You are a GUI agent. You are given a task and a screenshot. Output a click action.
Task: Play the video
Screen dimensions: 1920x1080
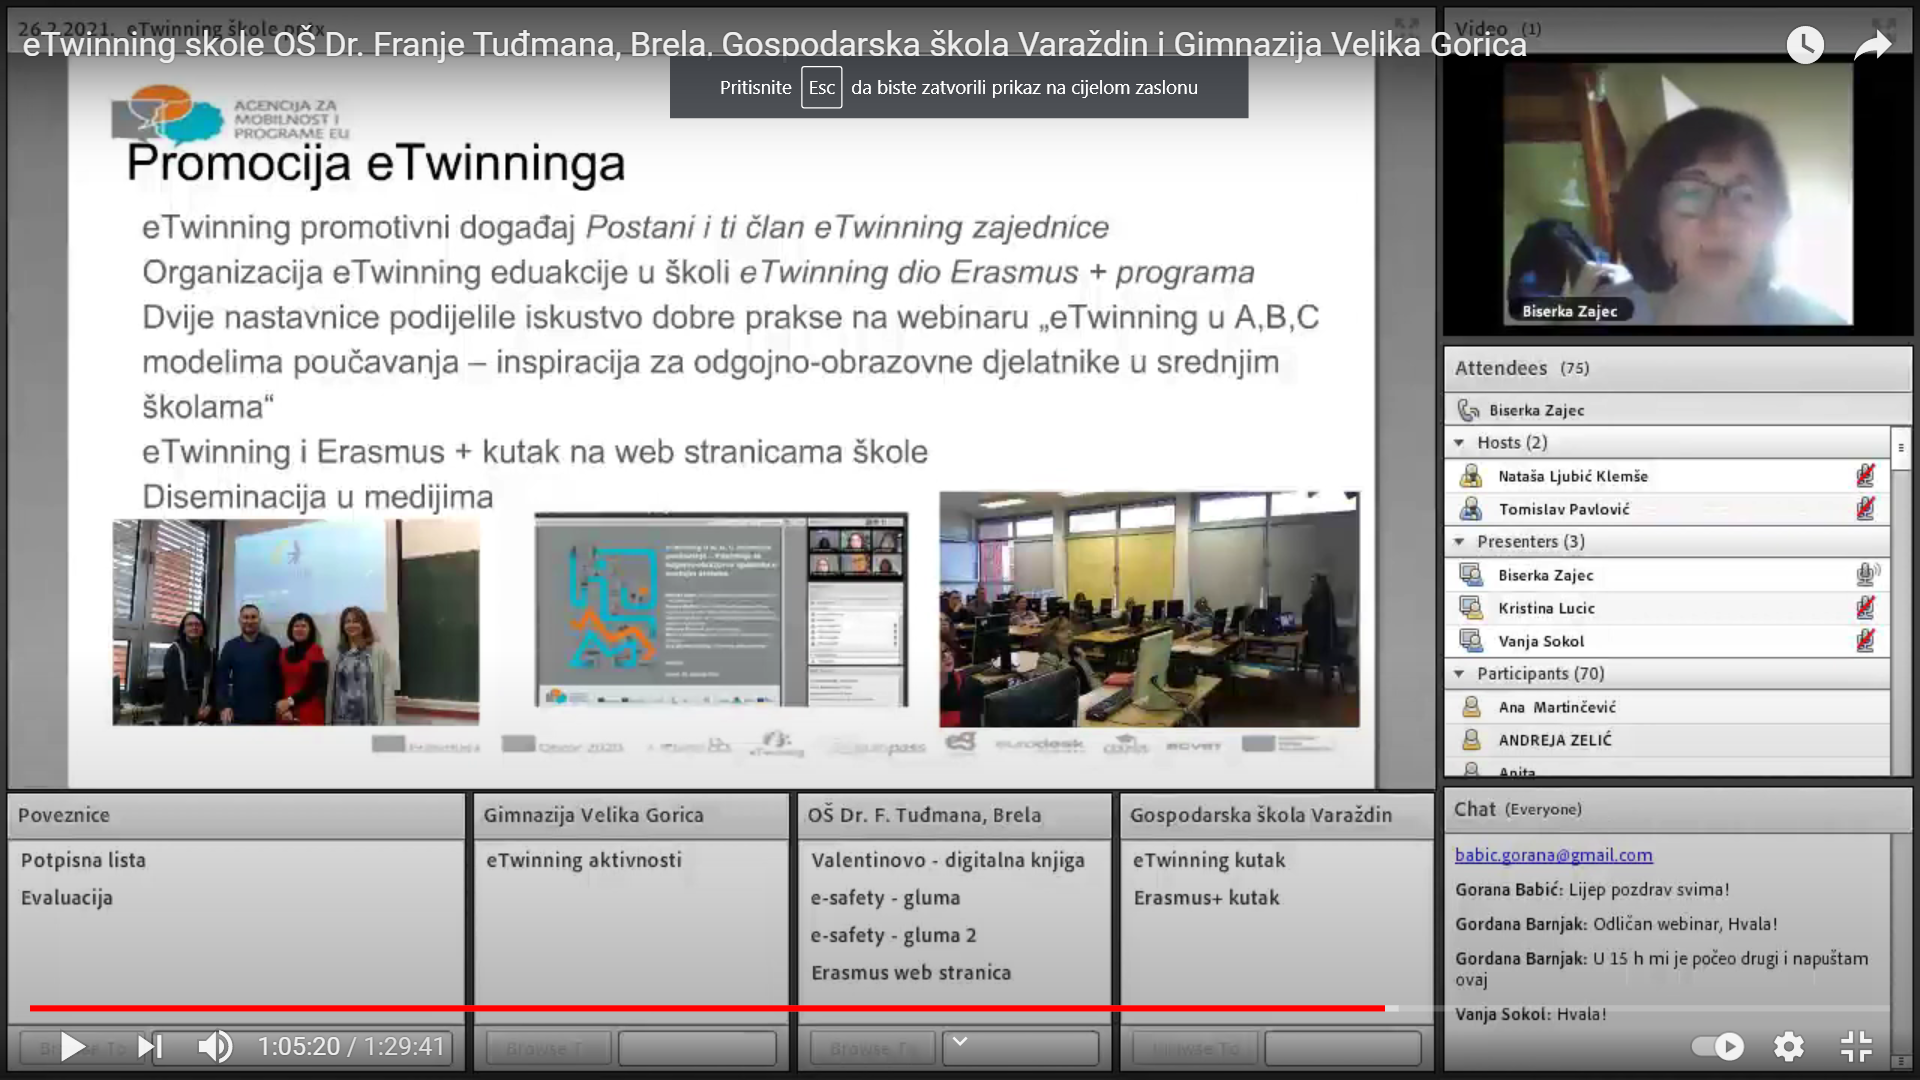[x=72, y=1047]
